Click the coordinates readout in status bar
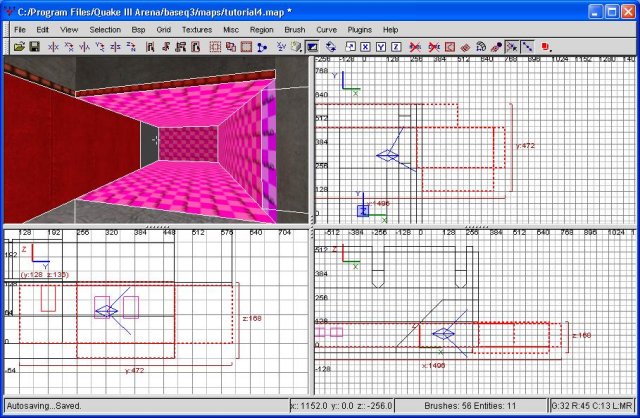 [x=341, y=406]
